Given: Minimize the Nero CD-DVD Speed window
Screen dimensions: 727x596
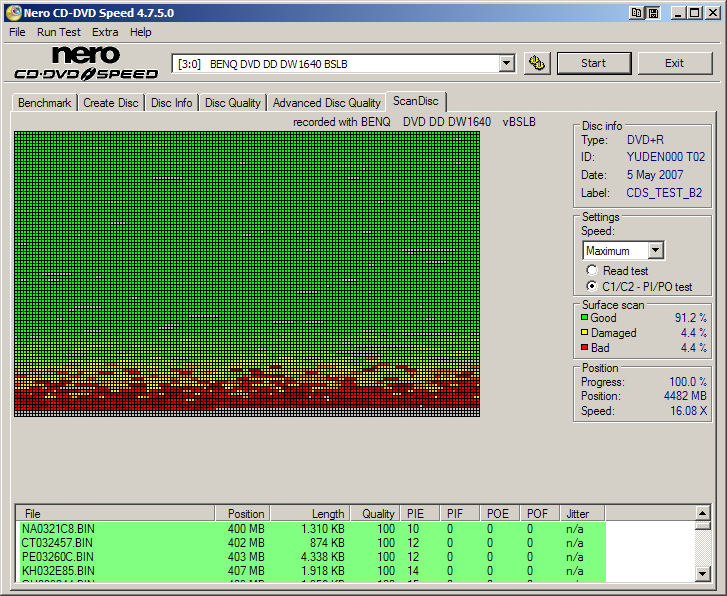Looking at the screenshot, I should (x=678, y=13).
